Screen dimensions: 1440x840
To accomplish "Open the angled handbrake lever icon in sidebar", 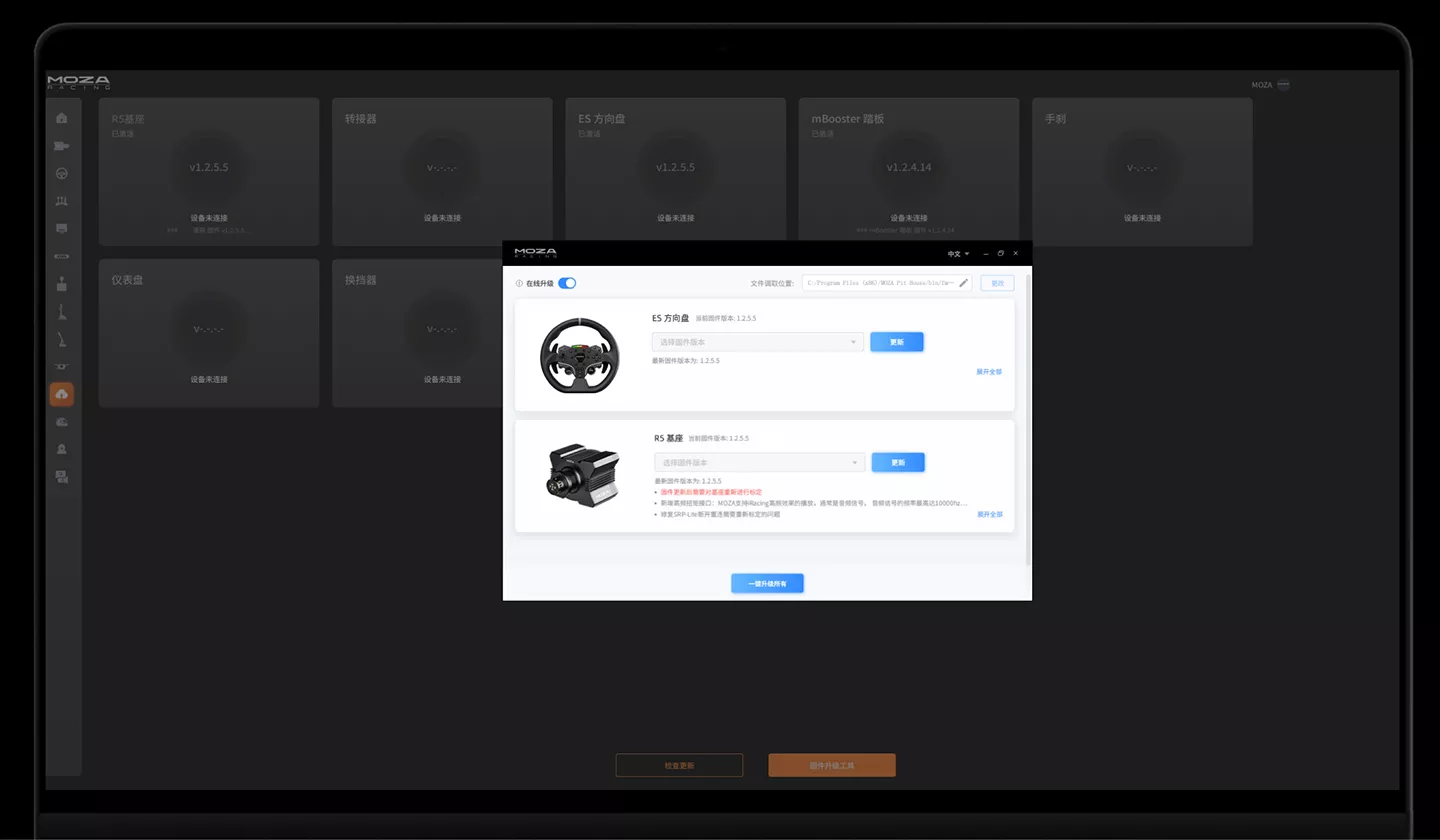I will pos(62,339).
